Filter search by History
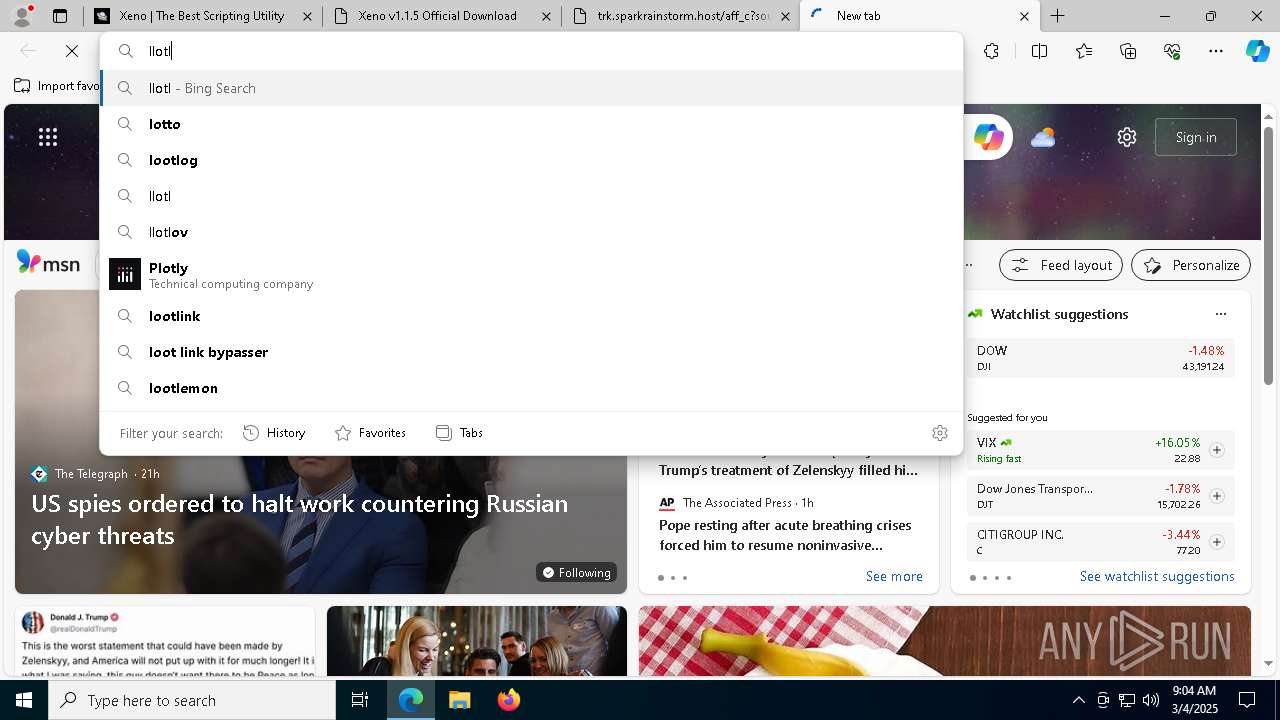Viewport: 1280px width, 720px height. (x=274, y=433)
